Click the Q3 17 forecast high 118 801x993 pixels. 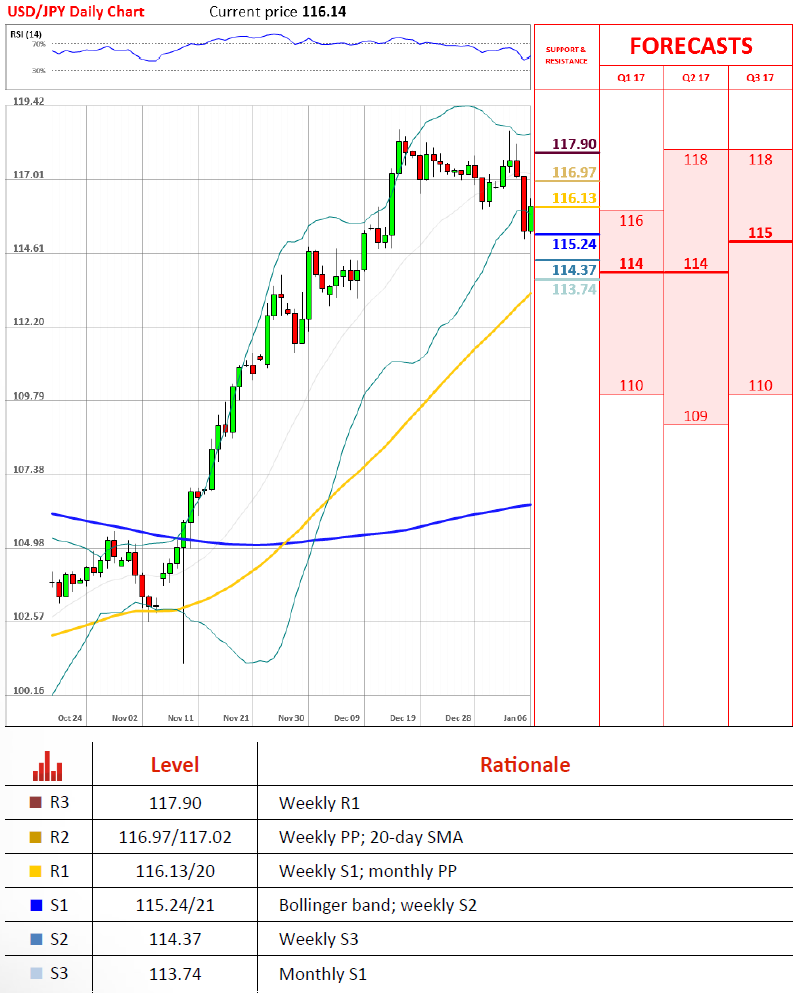click(760, 160)
